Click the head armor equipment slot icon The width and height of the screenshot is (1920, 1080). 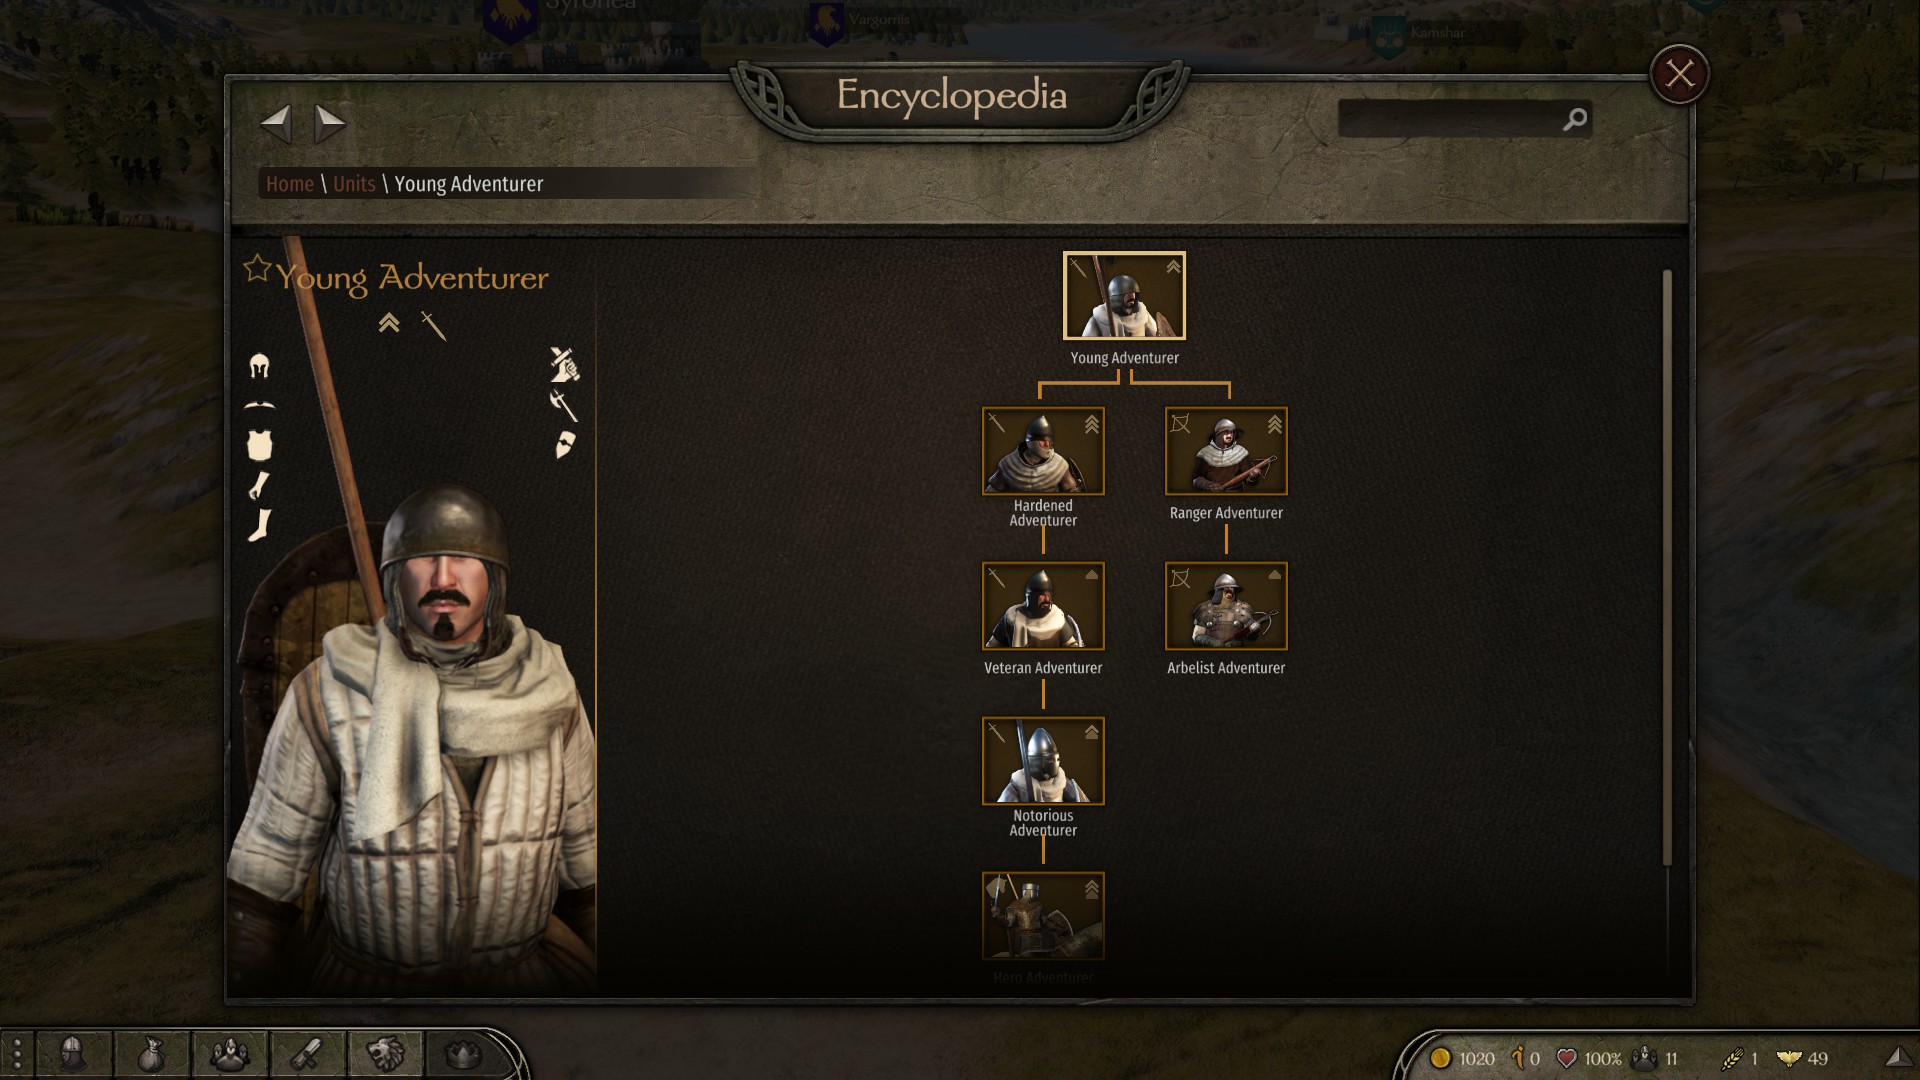click(x=259, y=367)
